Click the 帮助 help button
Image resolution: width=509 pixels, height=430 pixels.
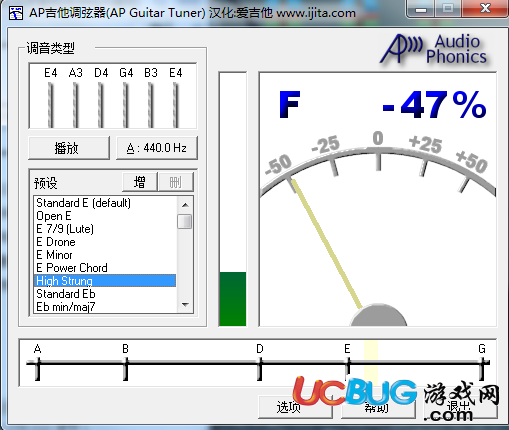click(x=378, y=407)
